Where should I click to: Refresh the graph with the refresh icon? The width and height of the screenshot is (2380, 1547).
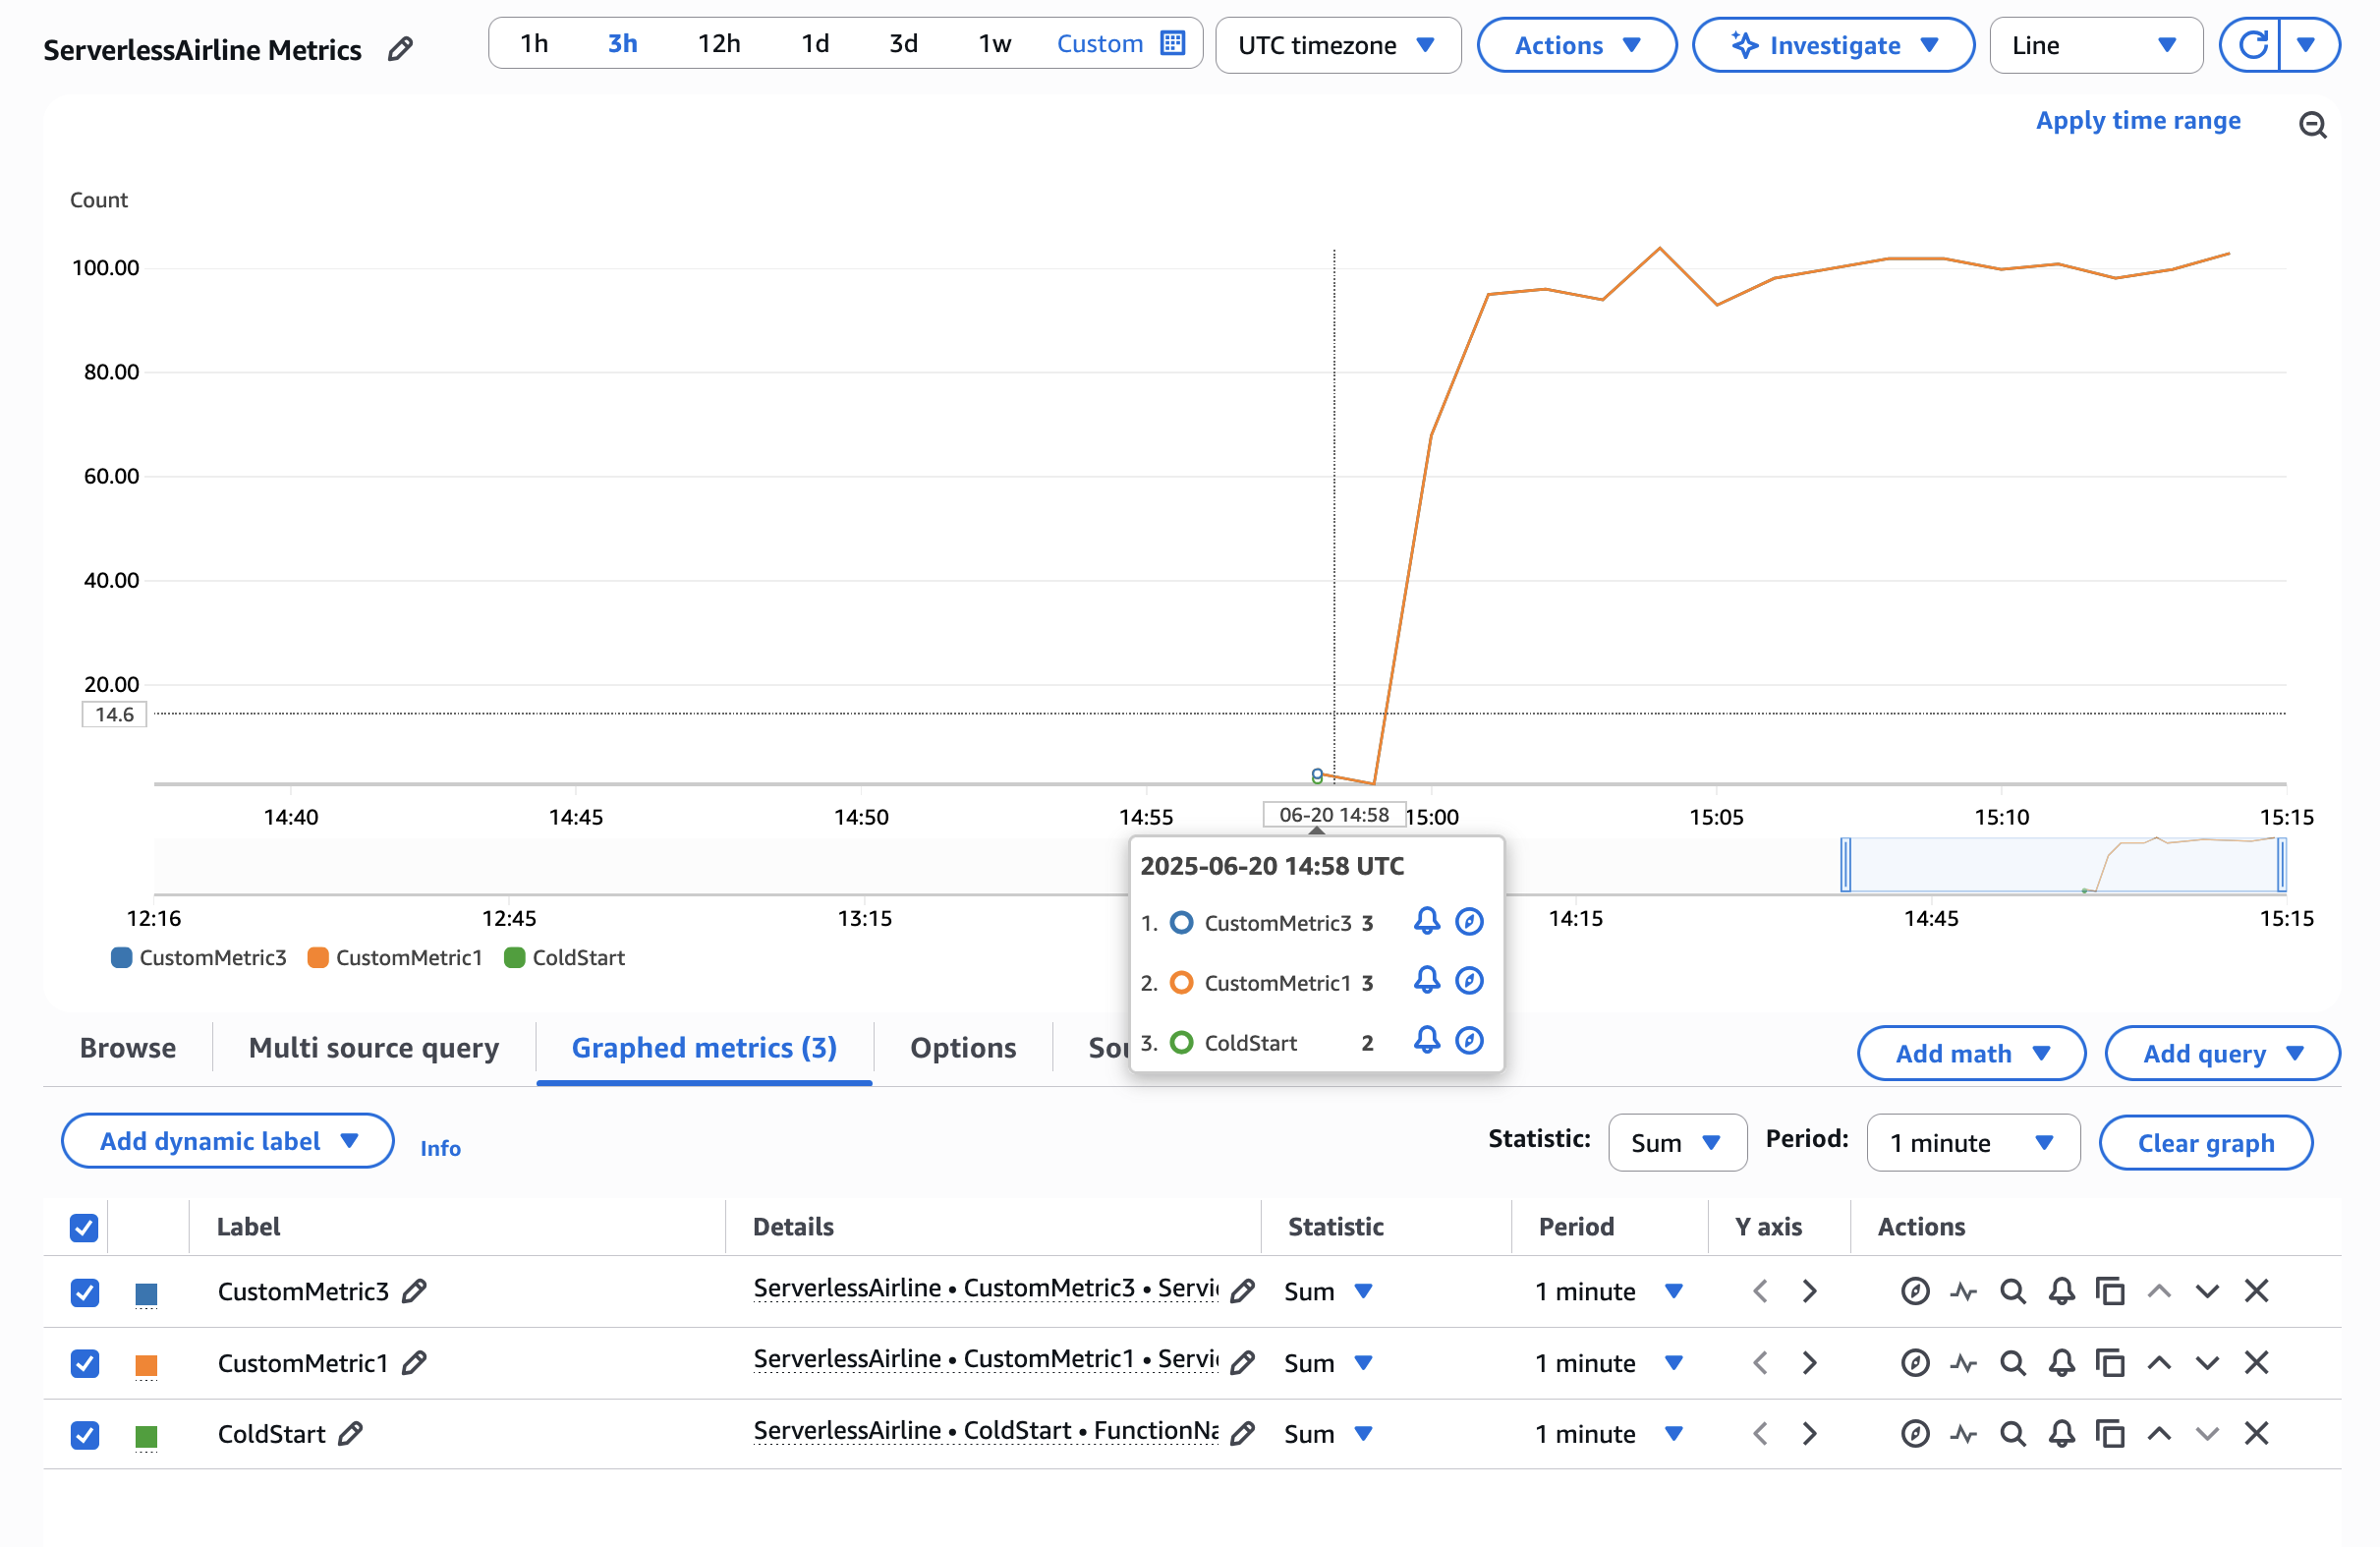tap(2253, 44)
